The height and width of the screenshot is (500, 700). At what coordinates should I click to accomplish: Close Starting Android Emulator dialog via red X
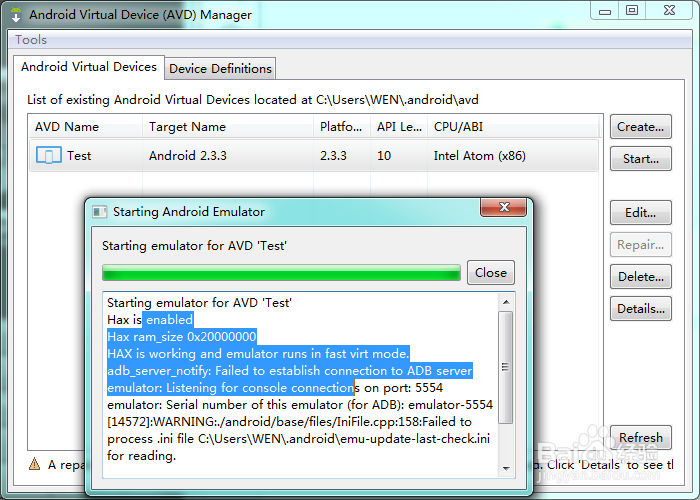coord(504,207)
